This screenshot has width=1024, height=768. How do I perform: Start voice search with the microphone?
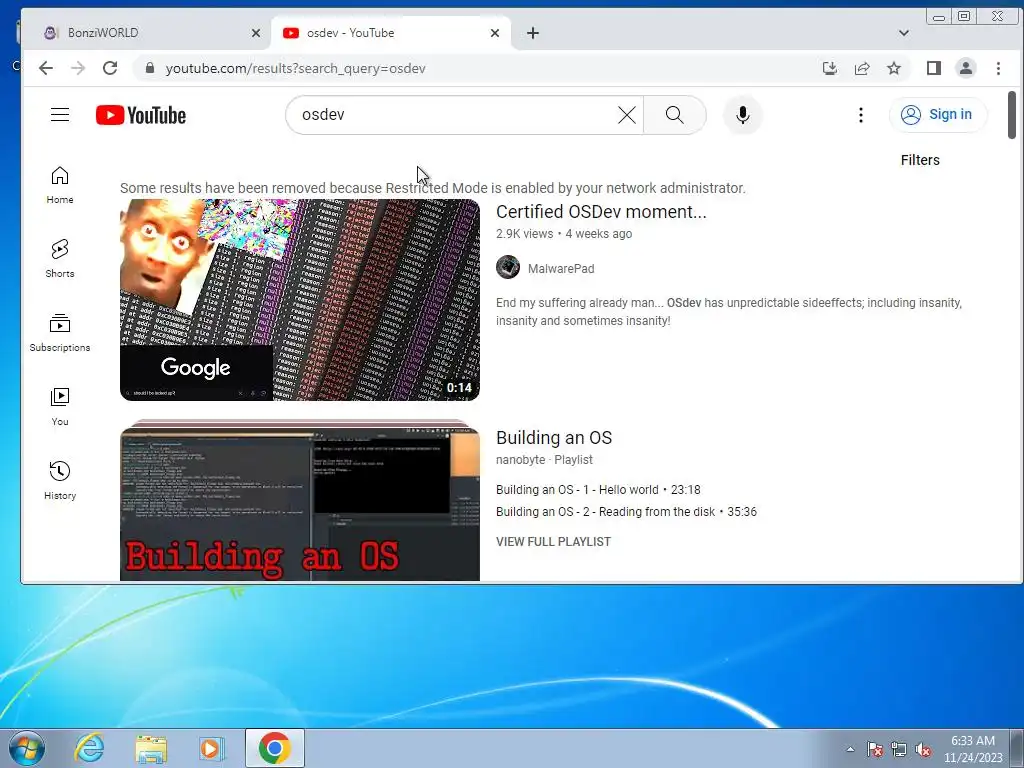click(743, 115)
